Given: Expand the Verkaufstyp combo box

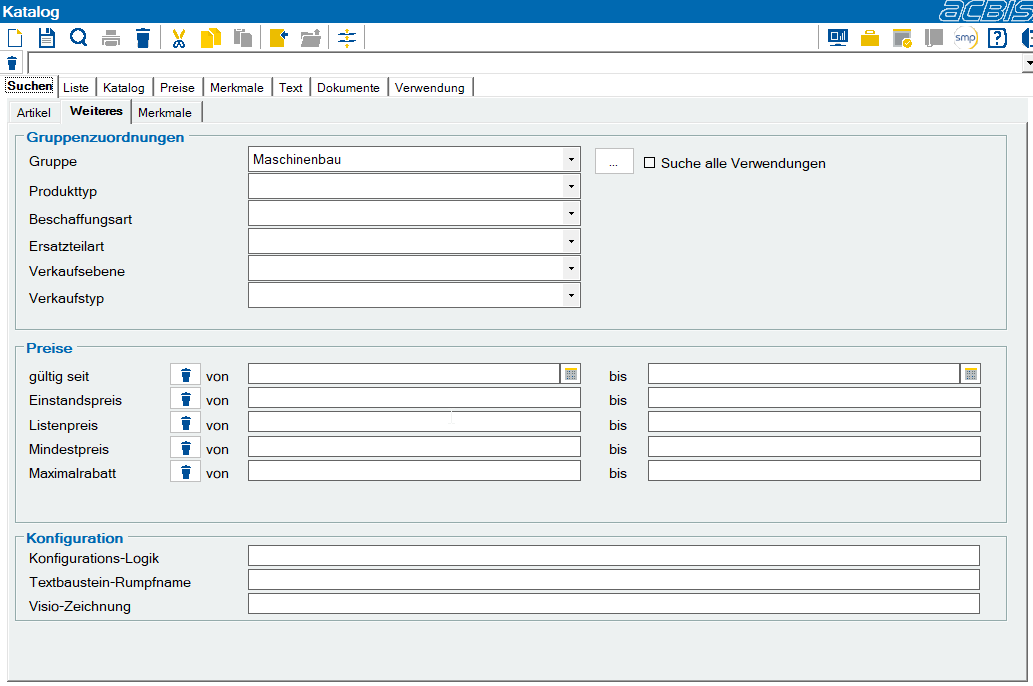Looking at the screenshot, I should 571,295.
